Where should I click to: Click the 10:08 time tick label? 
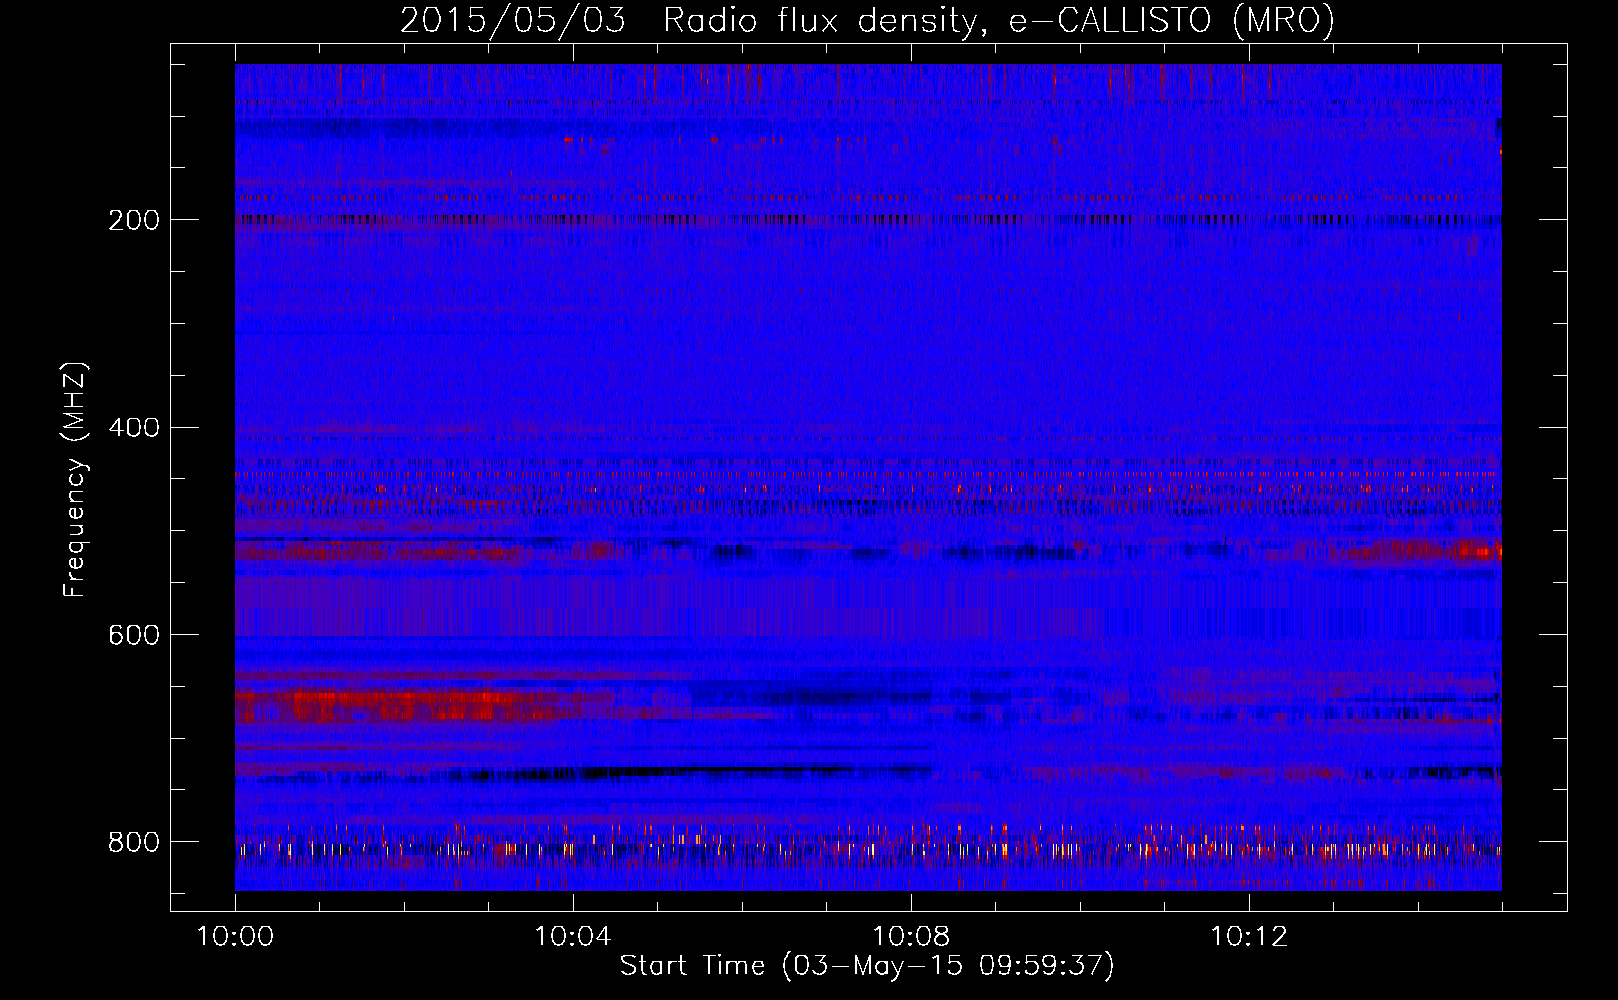(x=911, y=937)
